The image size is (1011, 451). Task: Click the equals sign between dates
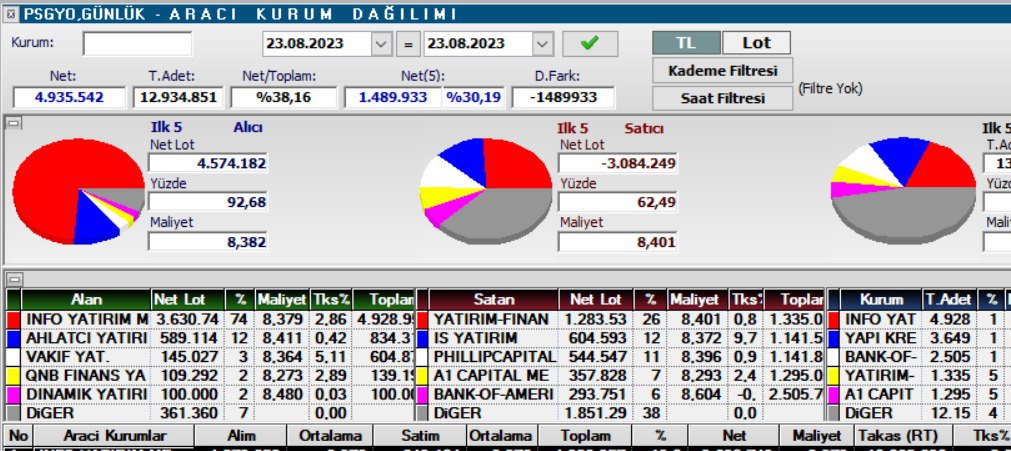click(407, 45)
